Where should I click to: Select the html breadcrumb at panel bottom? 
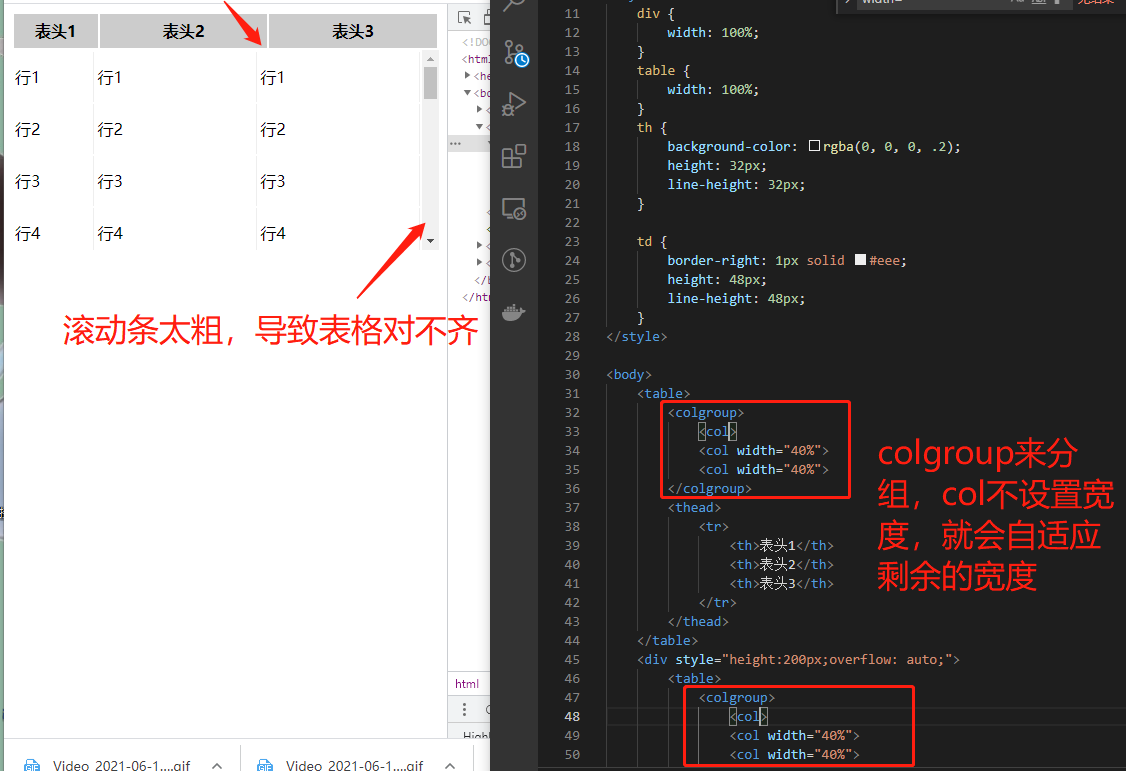pyautogui.click(x=468, y=684)
